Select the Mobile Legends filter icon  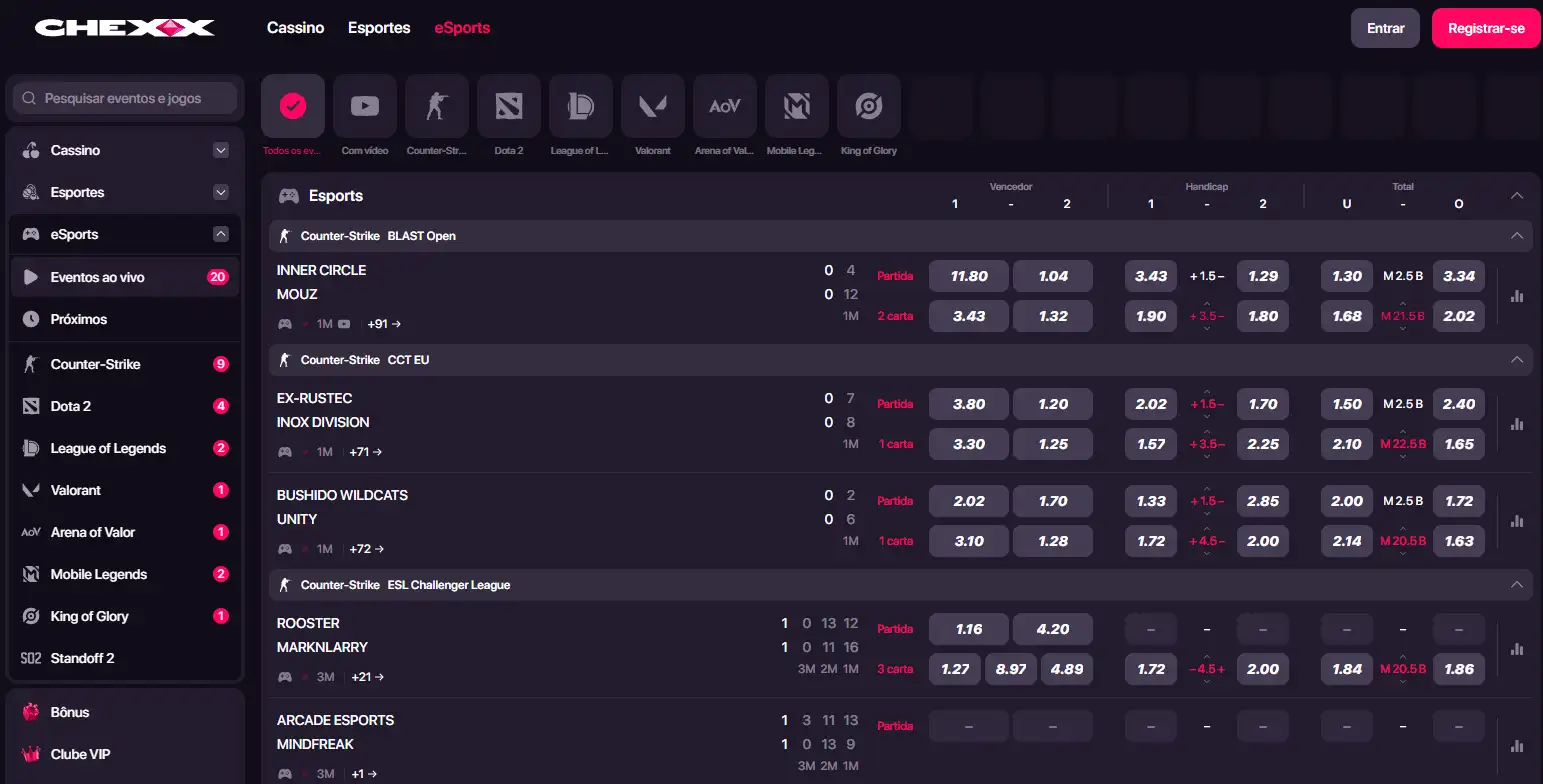click(x=797, y=106)
